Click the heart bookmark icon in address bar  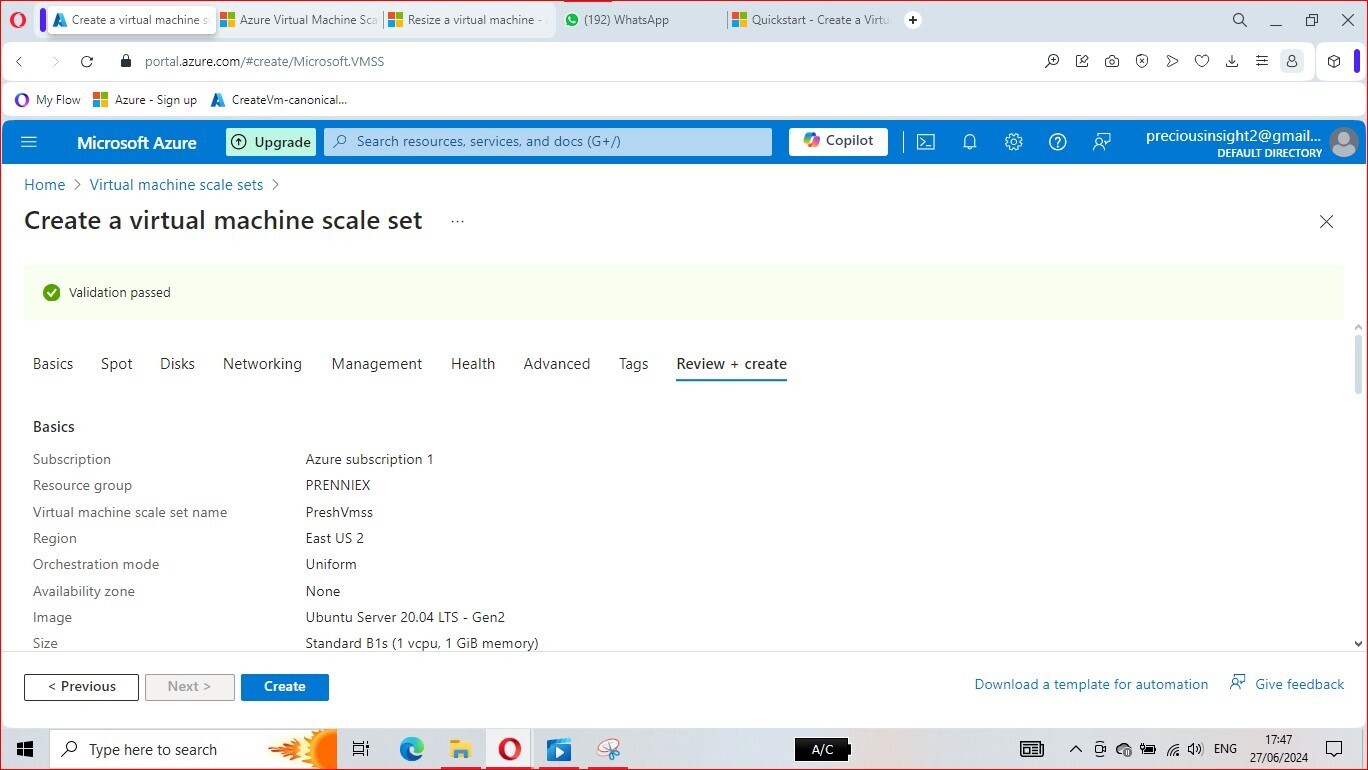(1202, 61)
